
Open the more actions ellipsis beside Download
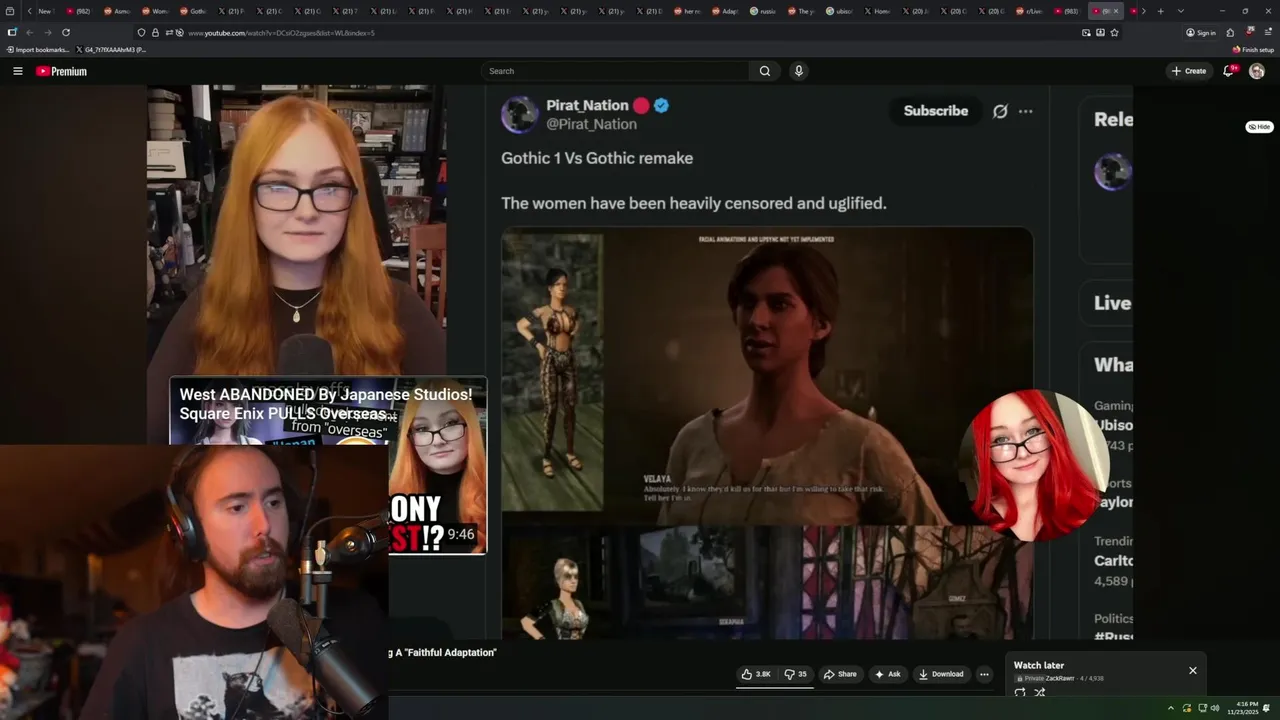[984, 674]
